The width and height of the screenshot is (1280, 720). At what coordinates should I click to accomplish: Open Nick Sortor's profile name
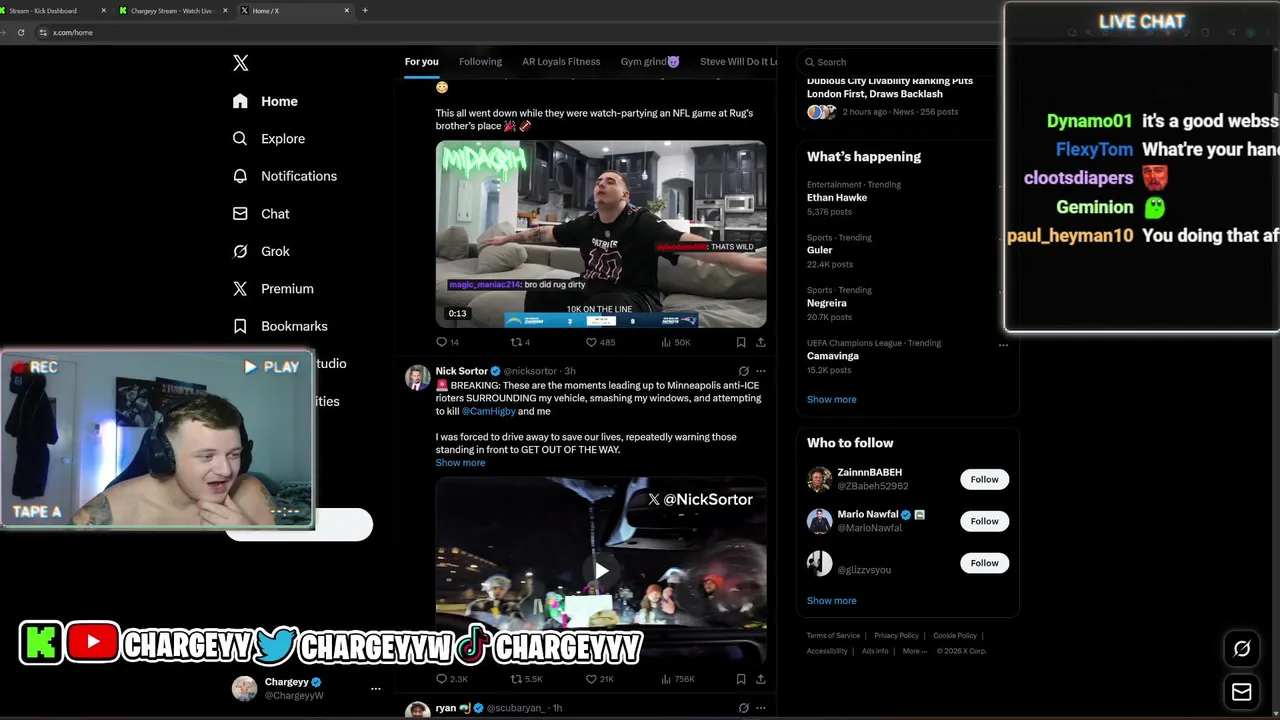point(461,371)
